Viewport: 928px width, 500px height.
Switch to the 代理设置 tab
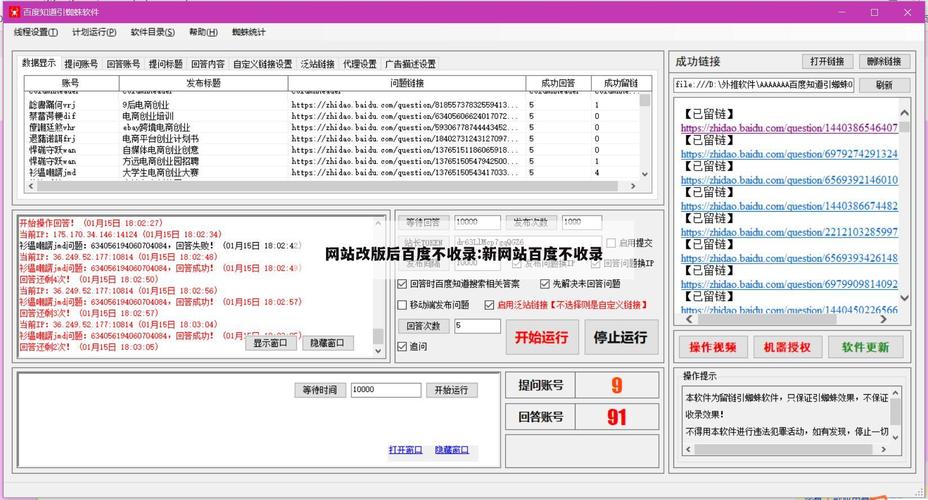click(x=360, y=64)
